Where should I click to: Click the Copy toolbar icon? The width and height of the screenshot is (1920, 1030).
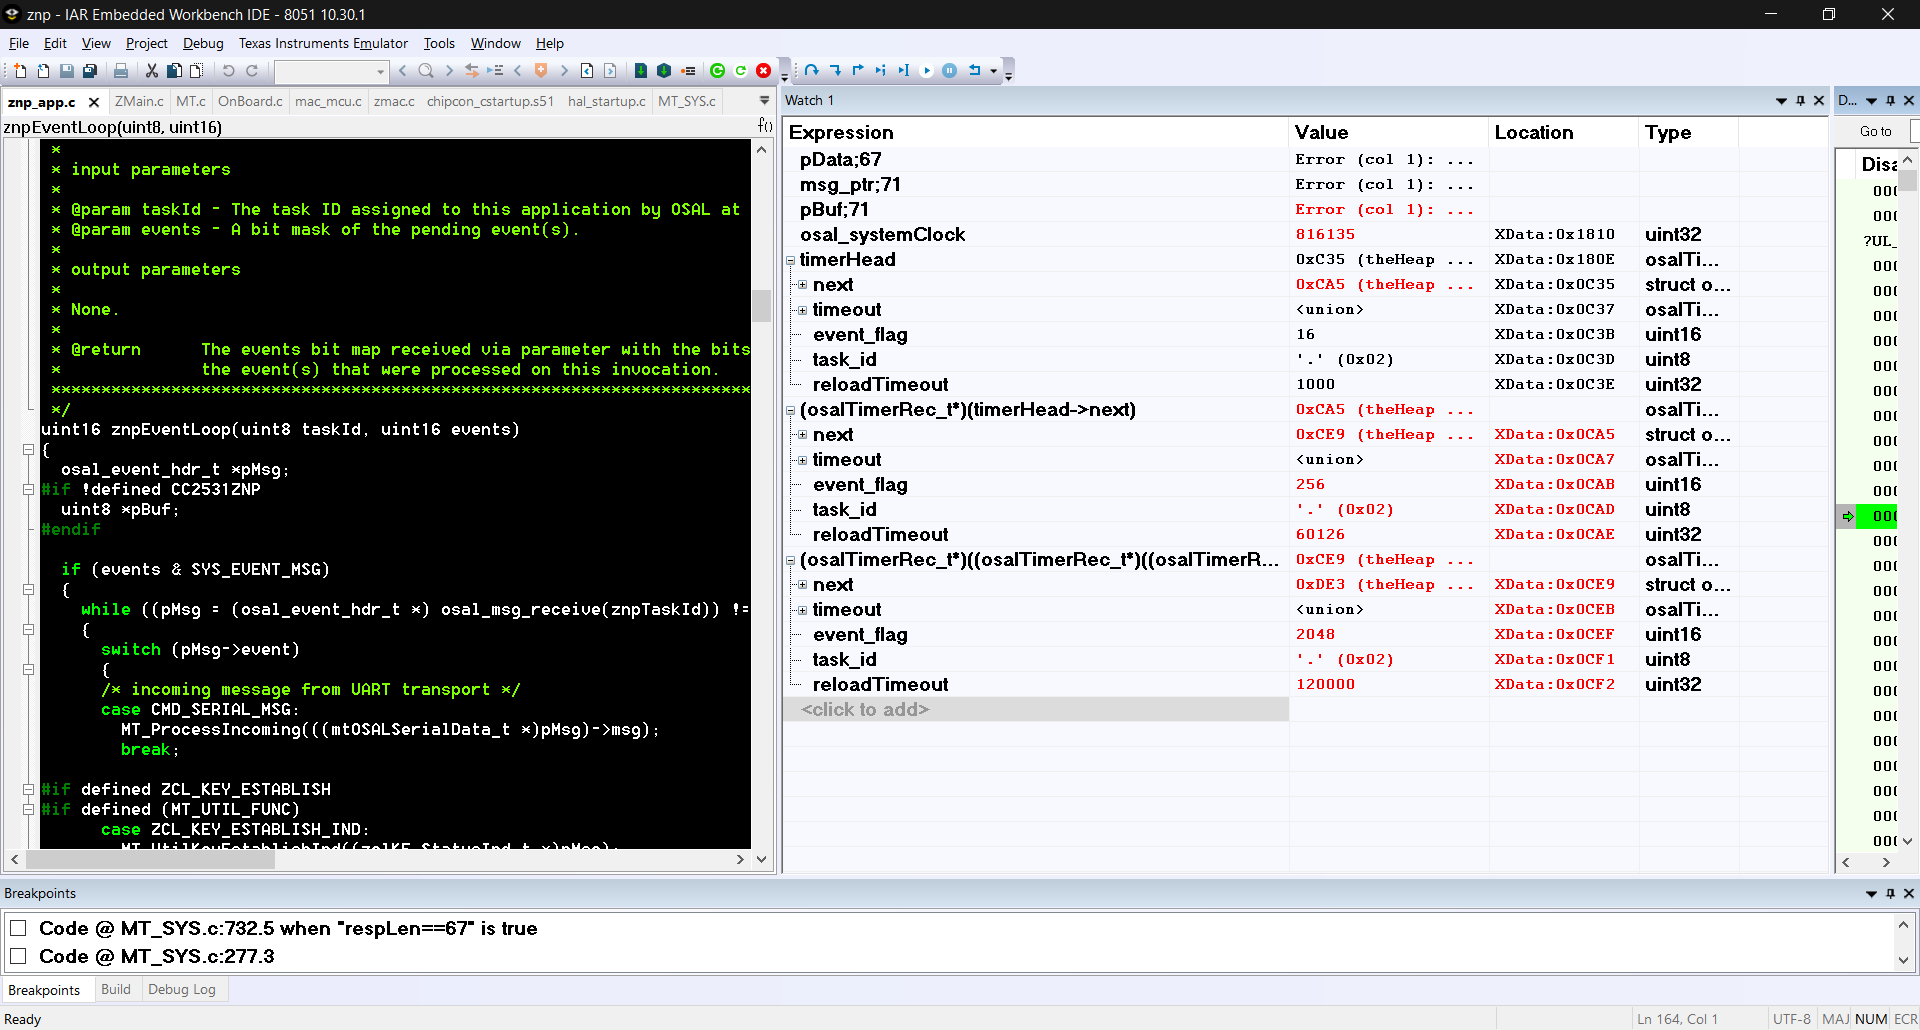(x=174, y=71)
